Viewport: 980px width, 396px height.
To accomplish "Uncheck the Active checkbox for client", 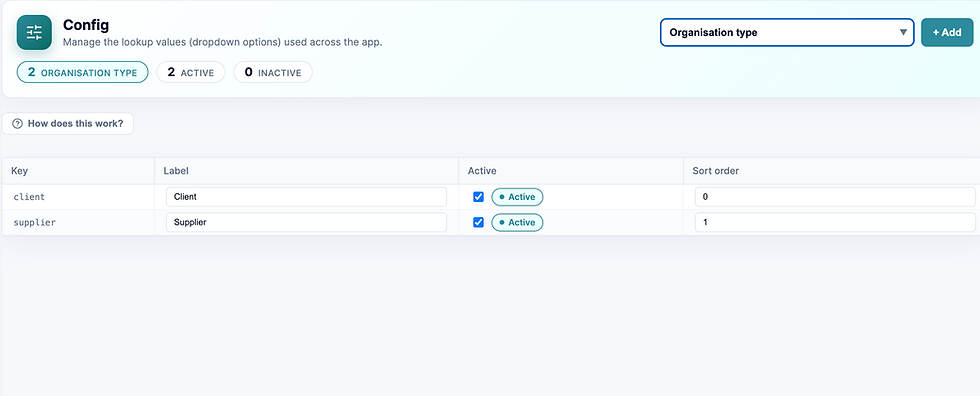I will (479, 197).
